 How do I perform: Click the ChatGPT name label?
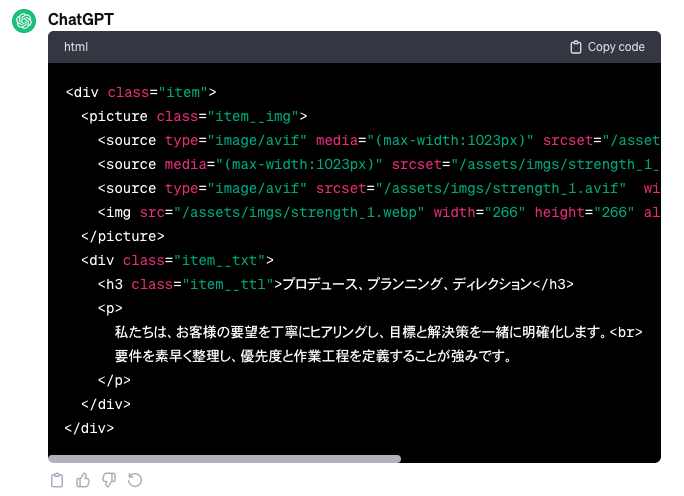(81, 19)
